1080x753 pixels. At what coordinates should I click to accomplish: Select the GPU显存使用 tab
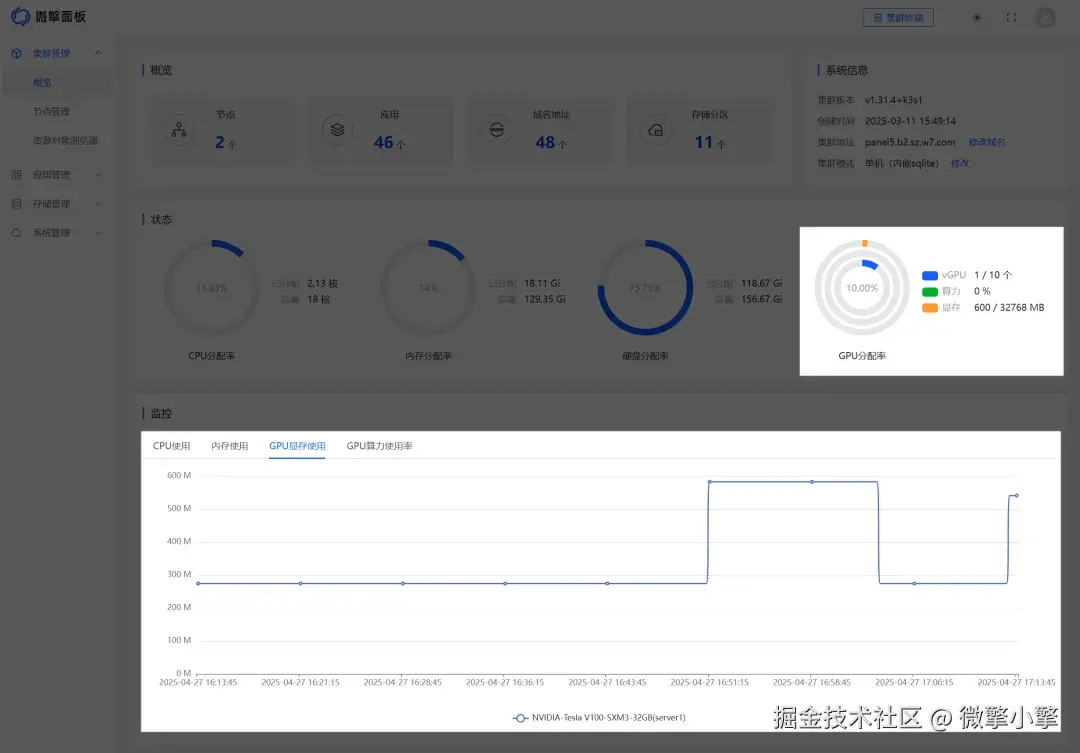click(297, 446)
